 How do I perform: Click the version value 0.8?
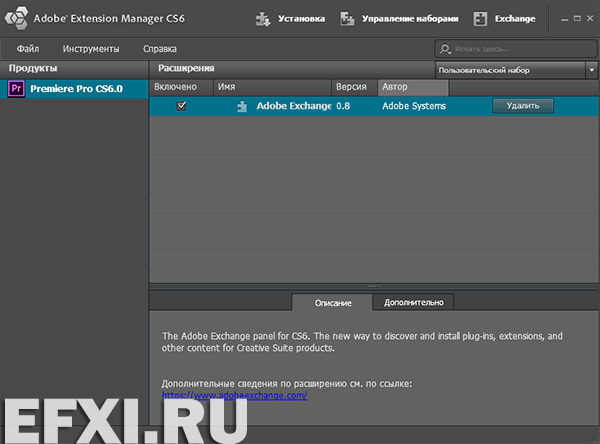[343, 106]
